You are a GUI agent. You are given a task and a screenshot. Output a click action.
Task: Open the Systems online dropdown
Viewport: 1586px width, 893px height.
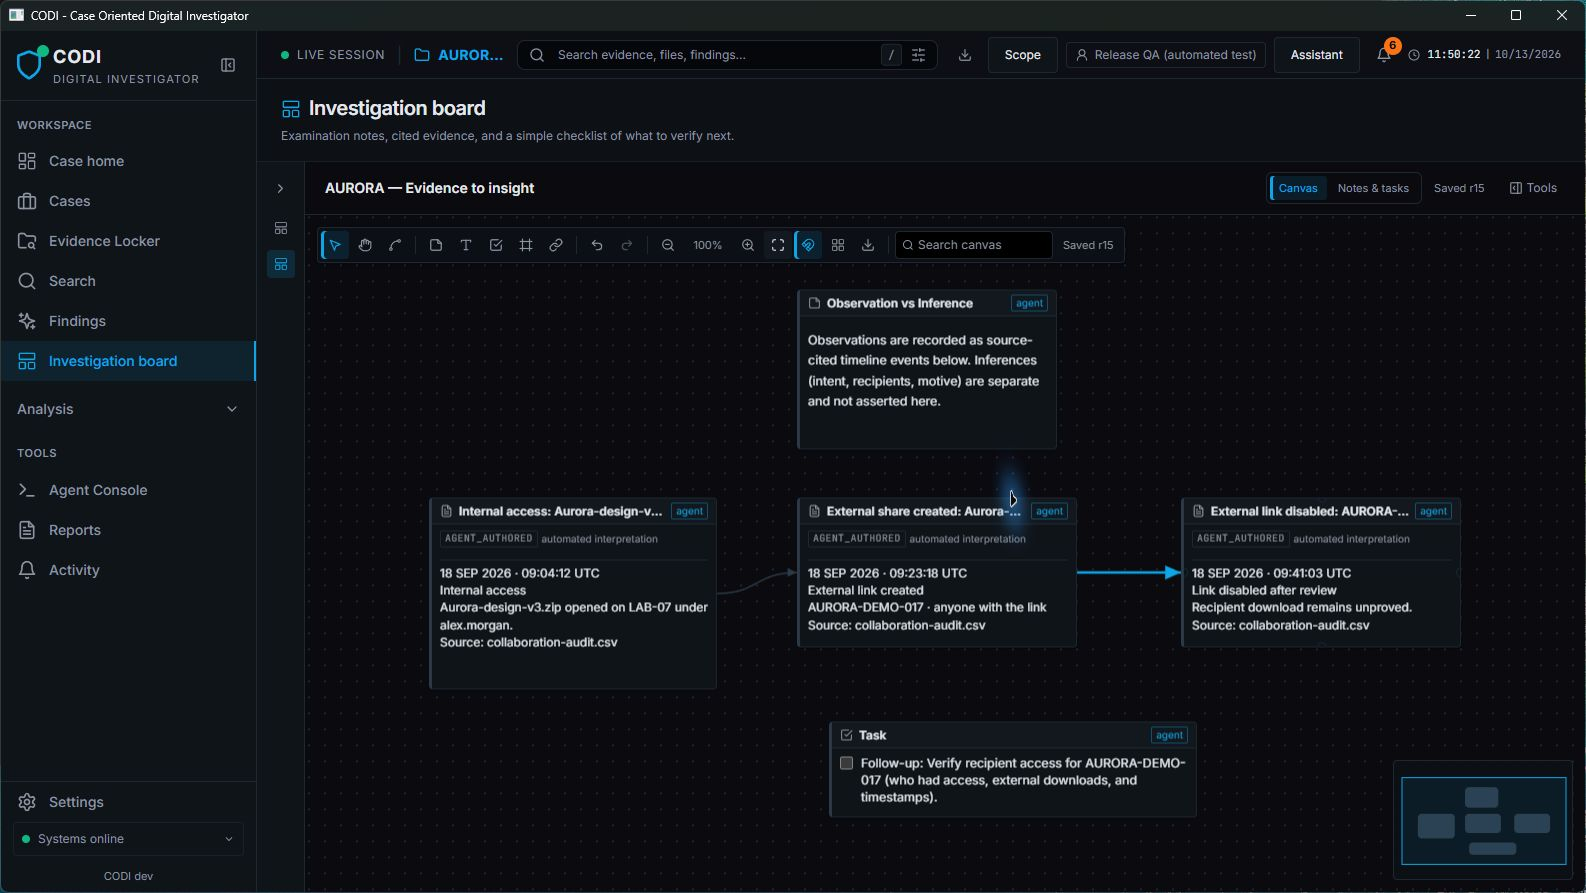[x=129, y=839]
